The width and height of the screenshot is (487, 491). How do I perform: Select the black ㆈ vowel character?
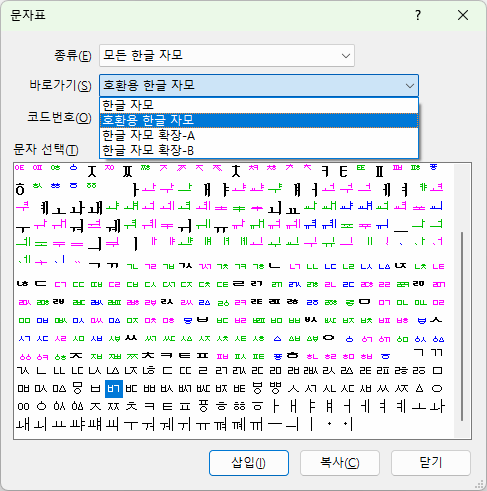click(x=95, y=425)
